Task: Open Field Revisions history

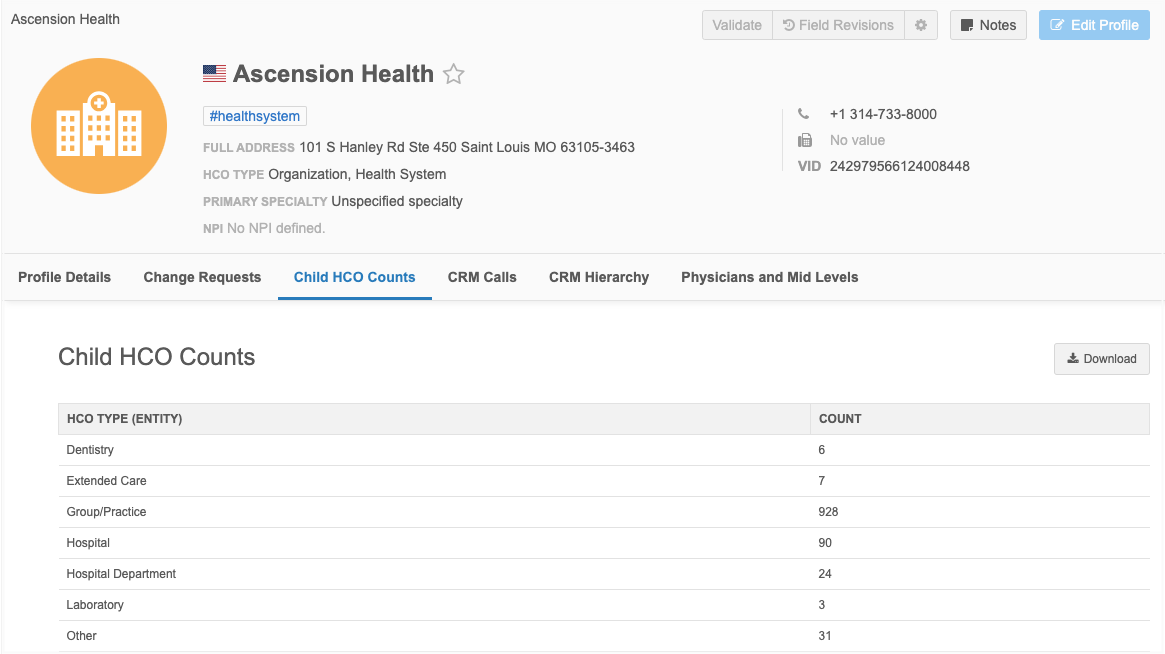Action: tap(838, 25)
